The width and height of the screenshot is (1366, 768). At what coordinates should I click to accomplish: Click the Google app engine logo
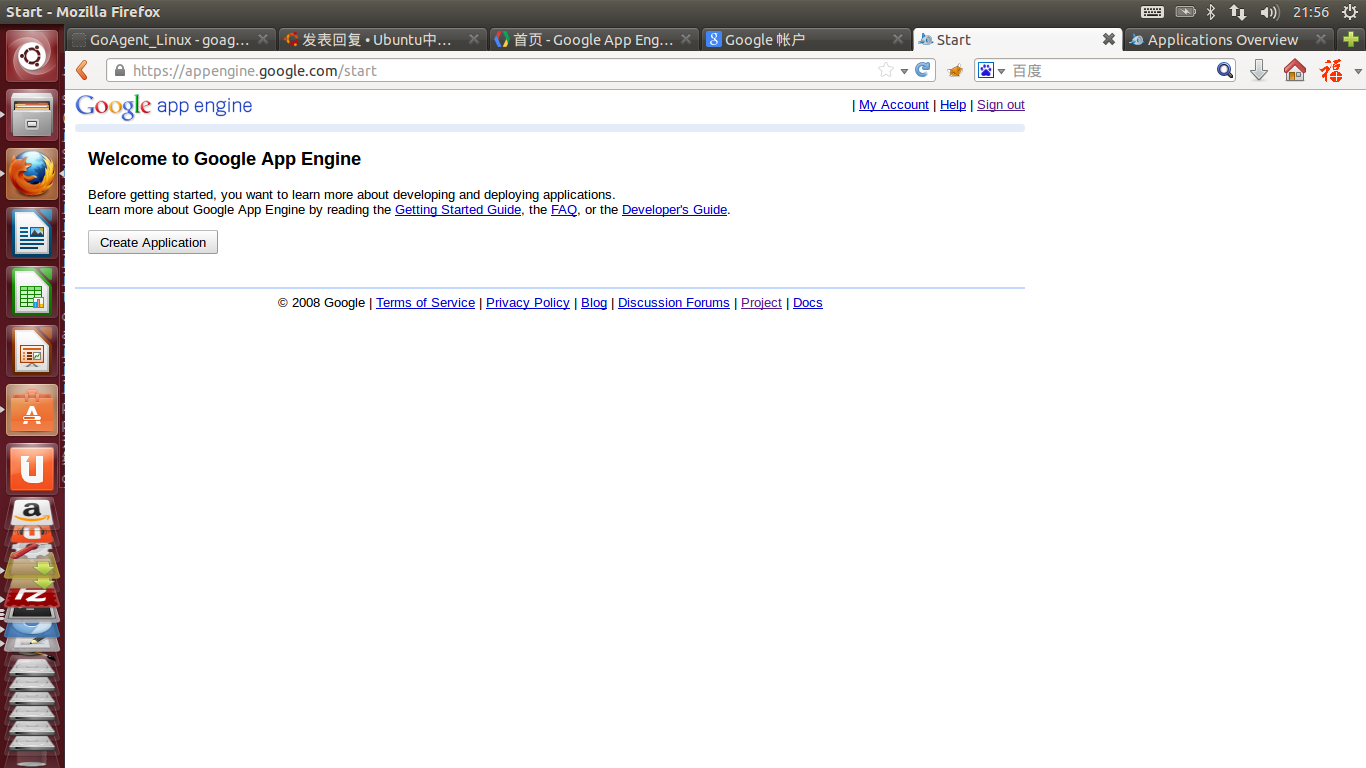click(164, 106)
